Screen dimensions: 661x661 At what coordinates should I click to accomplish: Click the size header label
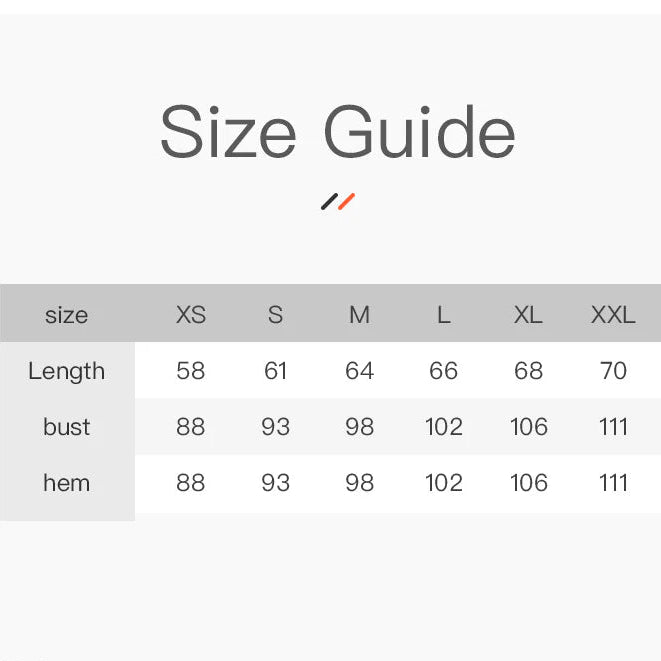66,315
